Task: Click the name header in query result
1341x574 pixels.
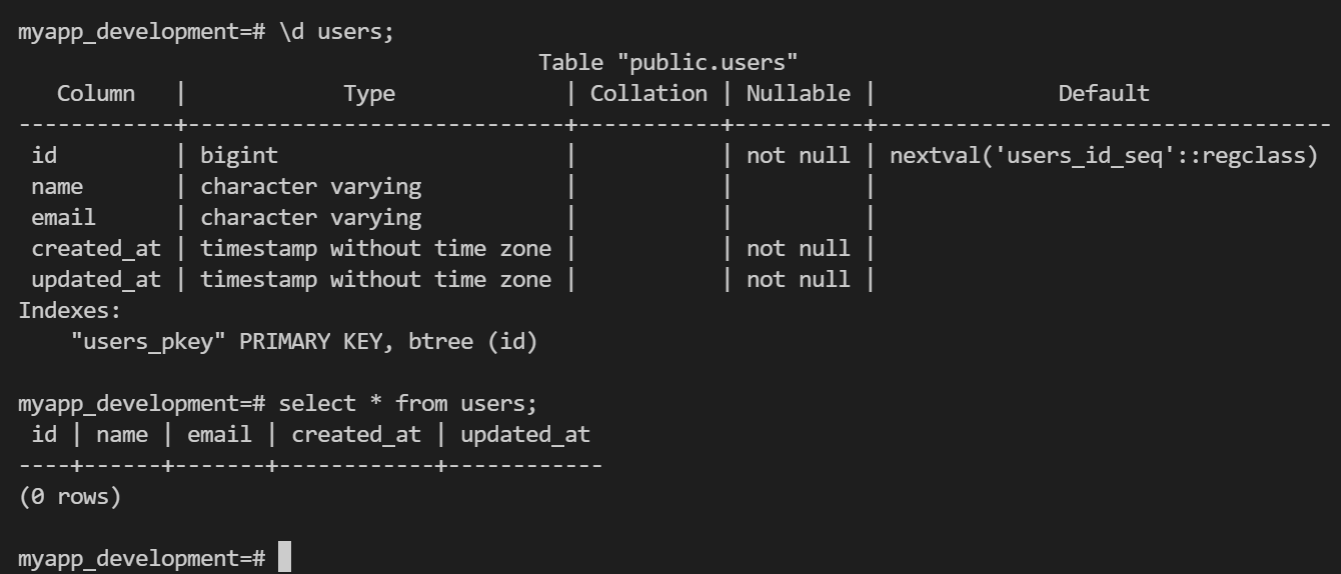Action: pos(122,435)
